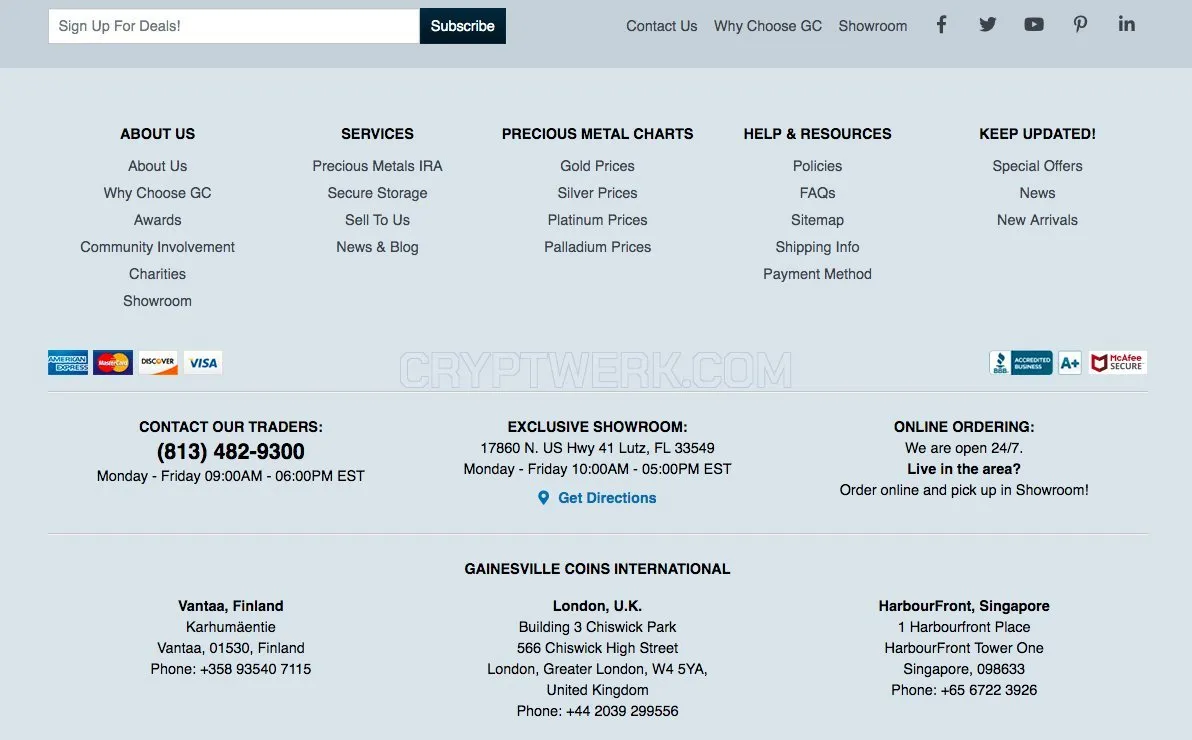The image size is (1192, 740).
Task: Click the map pin icon beside Get Directions
Action: [544, 497]
